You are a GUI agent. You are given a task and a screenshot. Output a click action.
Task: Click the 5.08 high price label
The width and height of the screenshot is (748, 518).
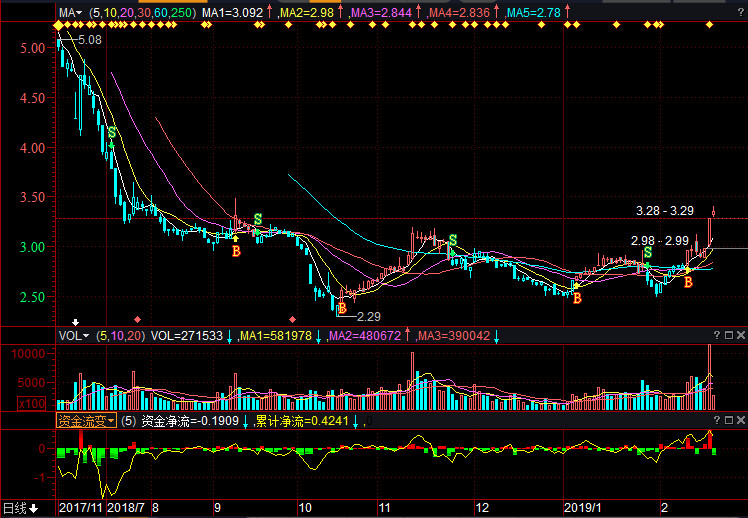pos(90,39)
